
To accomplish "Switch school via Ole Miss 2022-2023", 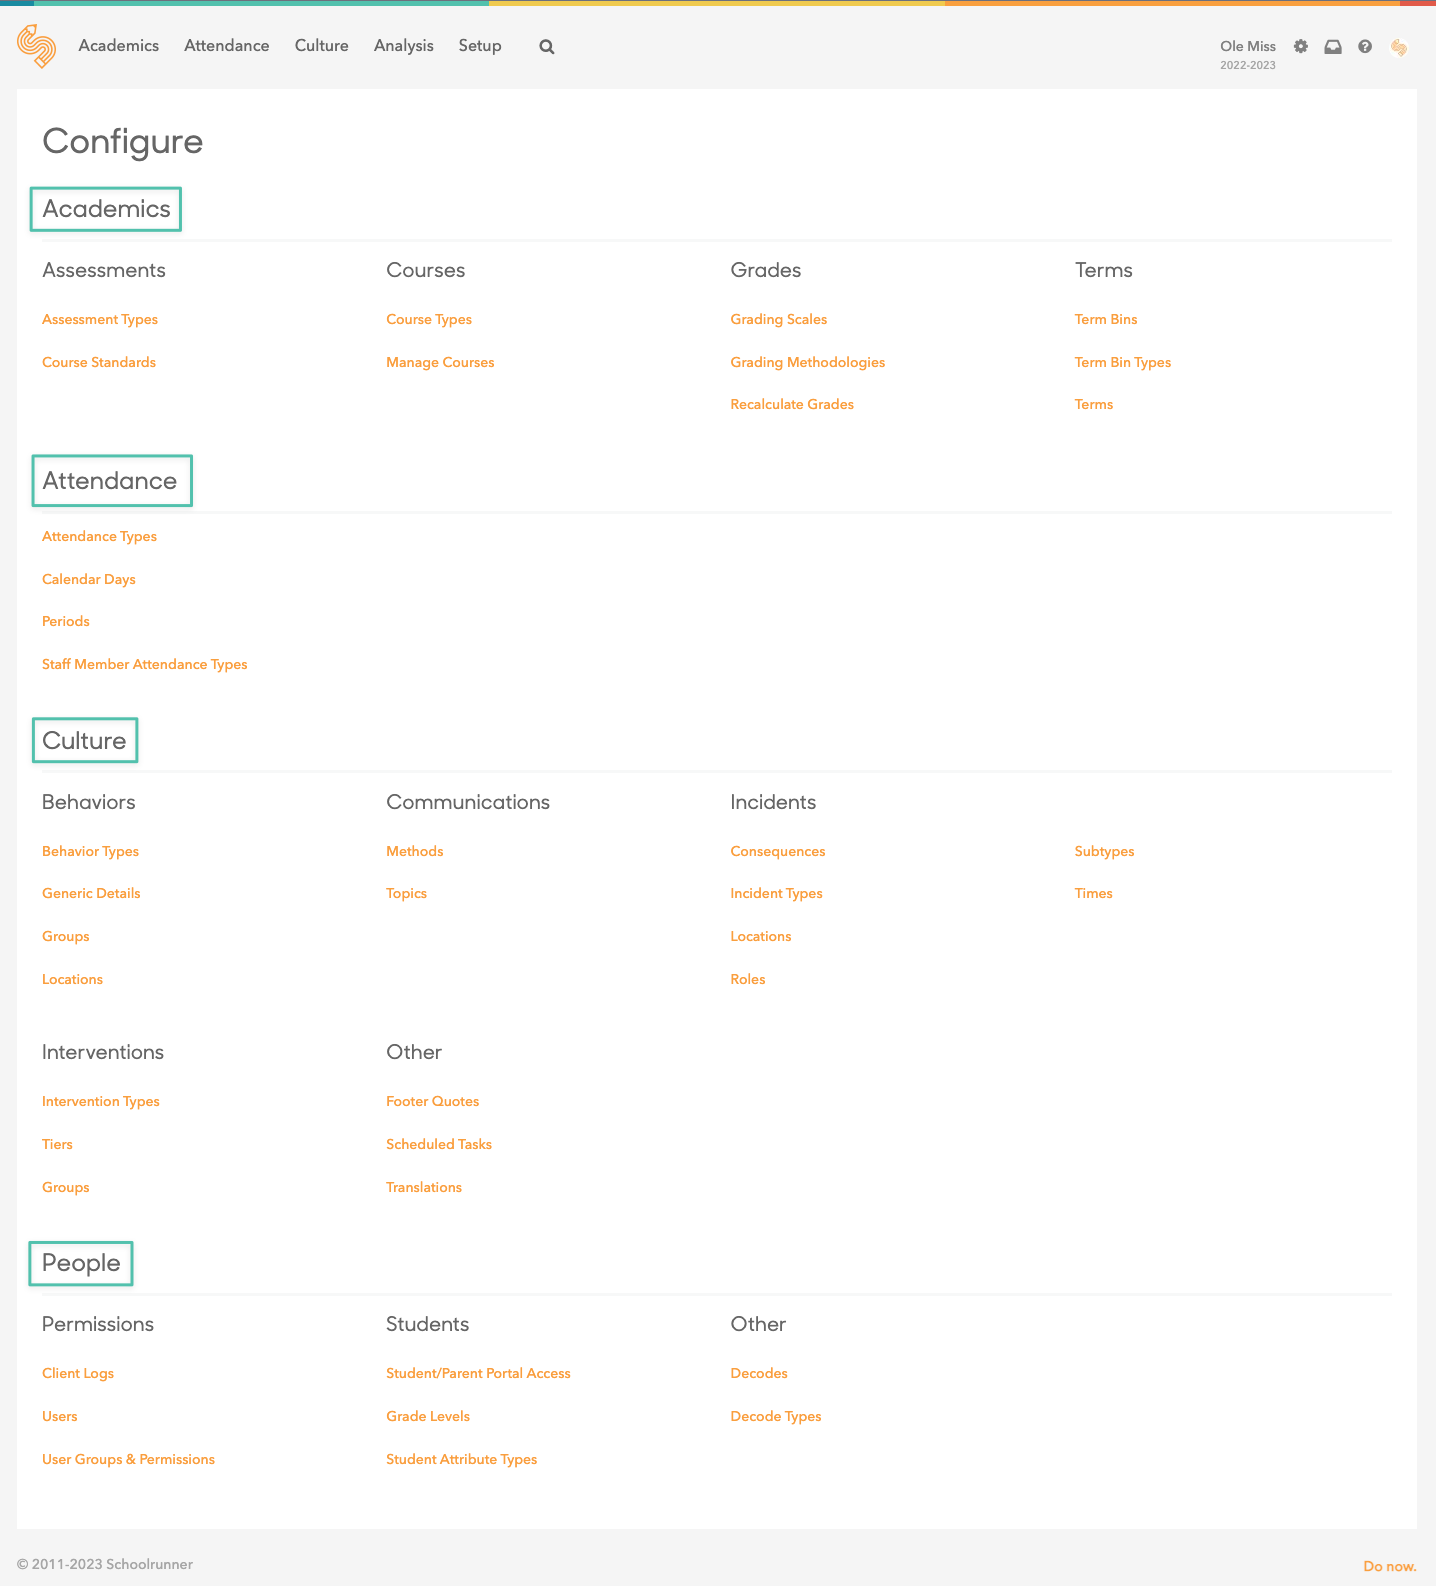I will (1247, 54).
